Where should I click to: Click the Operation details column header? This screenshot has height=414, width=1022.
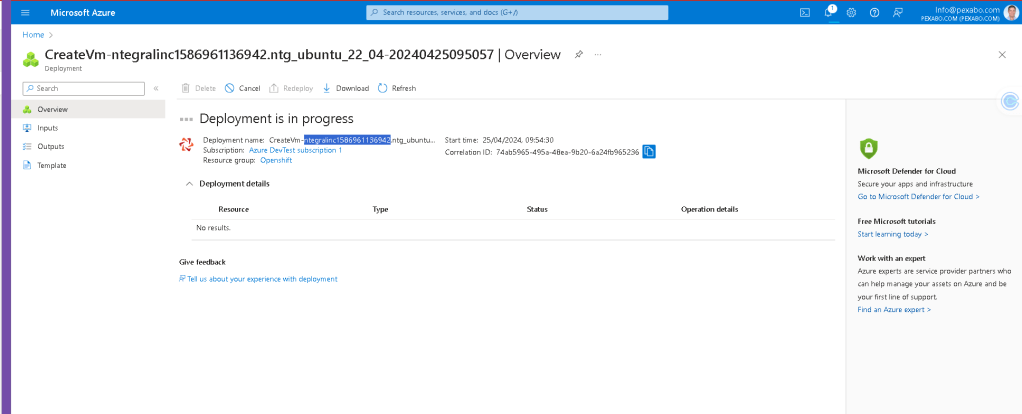709,209
